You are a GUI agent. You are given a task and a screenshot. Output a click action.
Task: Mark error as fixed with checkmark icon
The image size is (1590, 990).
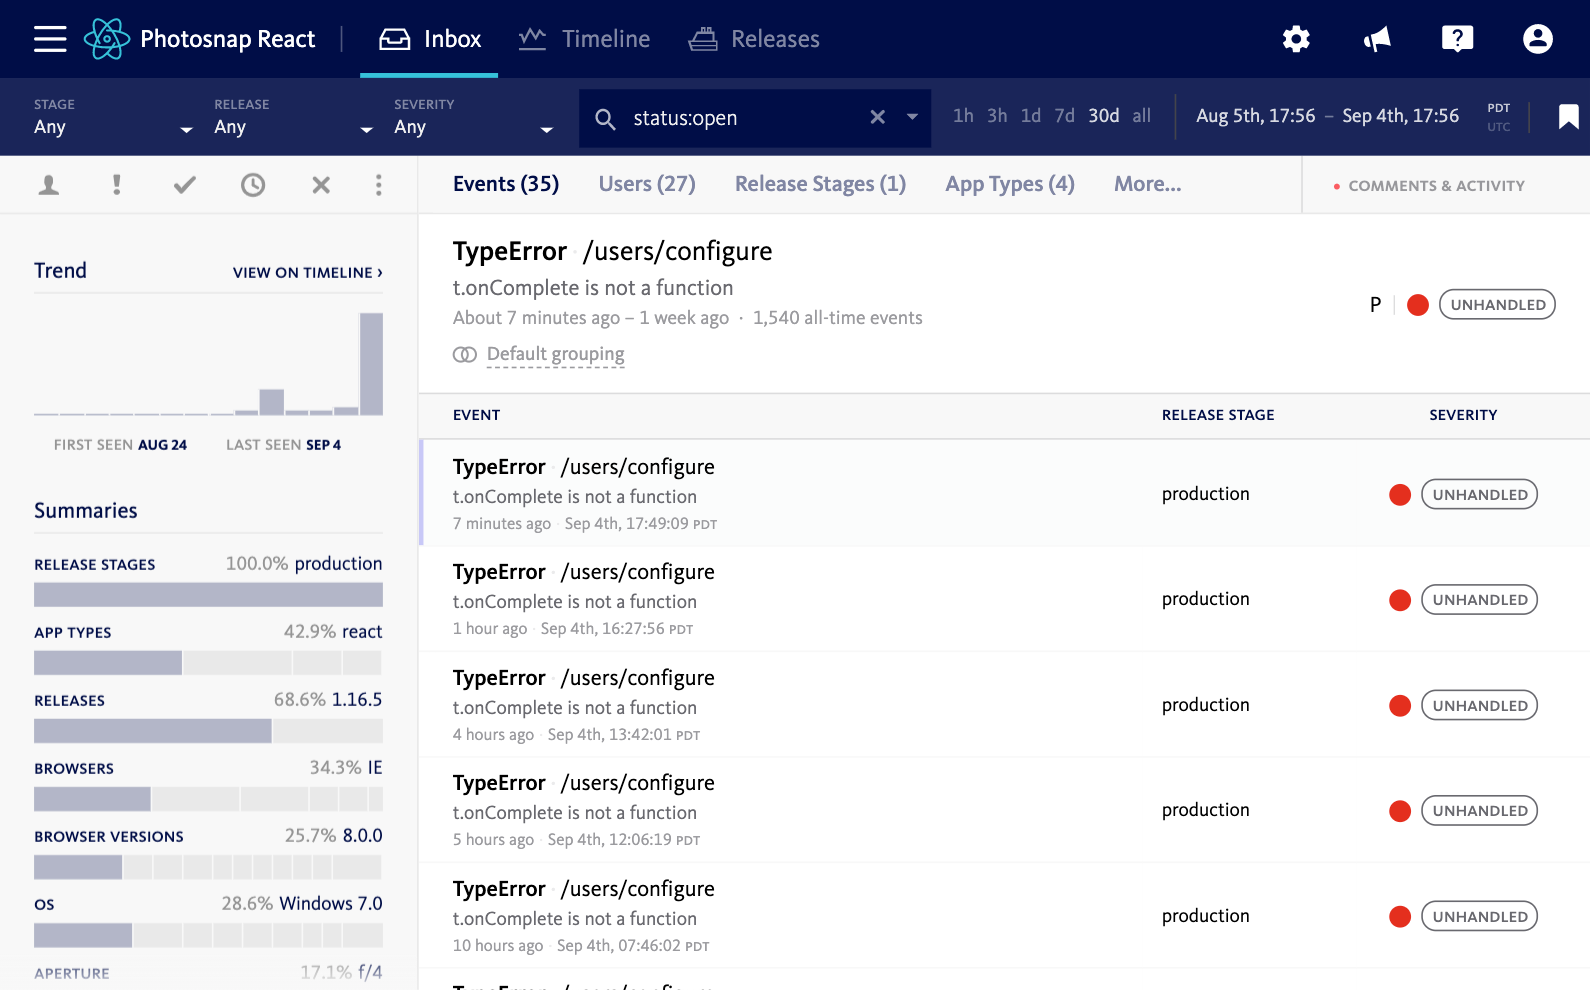coord(185,185)
